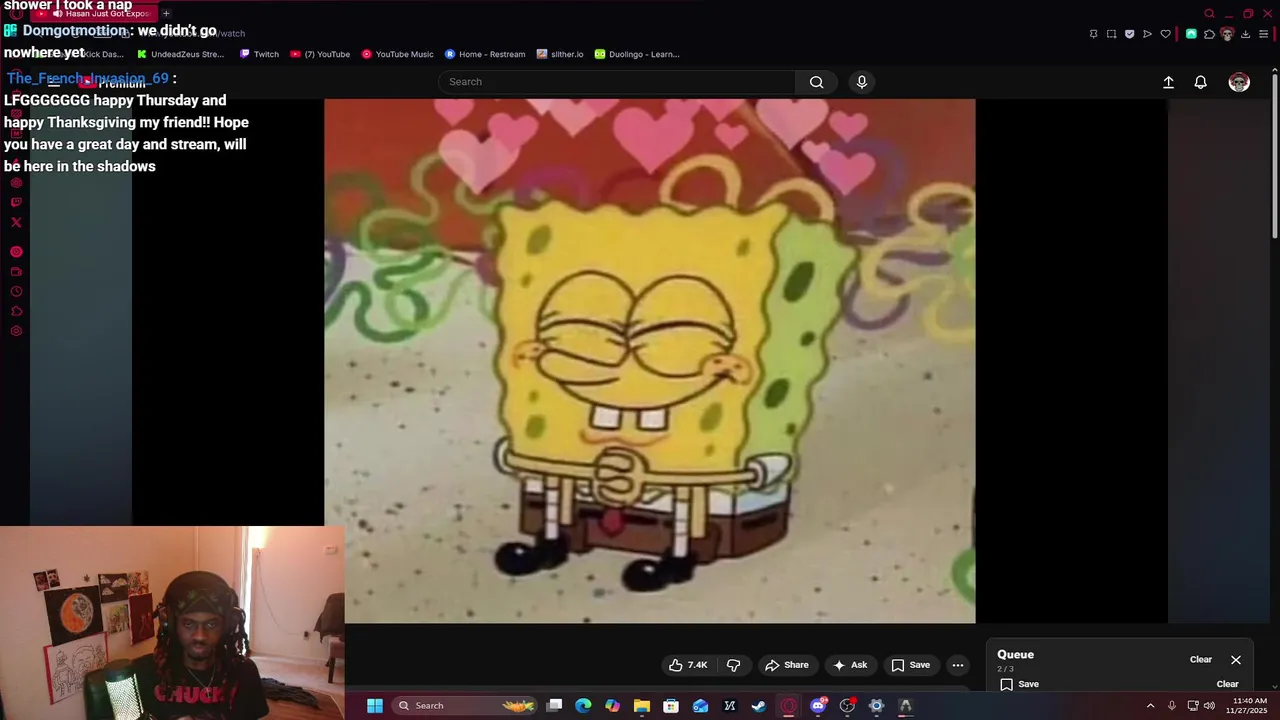The height and width of the screenshot is (720, 1280).
Task: Click the YouTube search magnifier button
Action: coord(816,82)
